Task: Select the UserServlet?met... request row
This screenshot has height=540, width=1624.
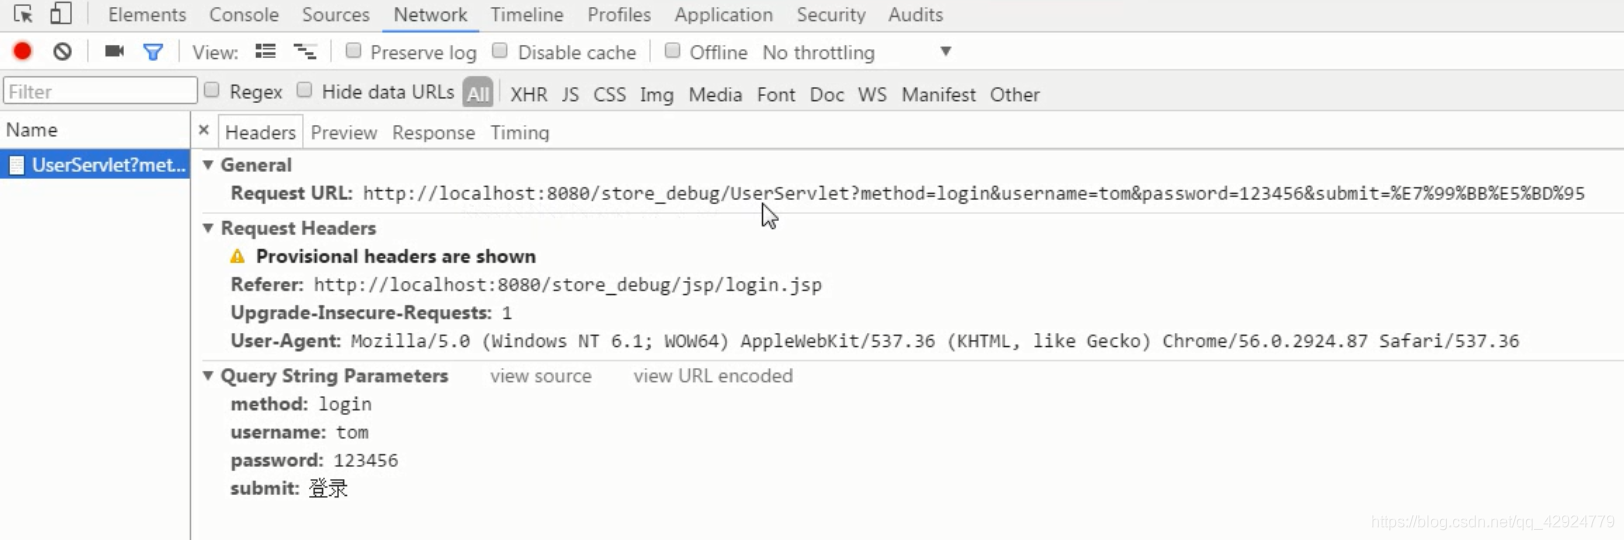Action: [95, 165]
